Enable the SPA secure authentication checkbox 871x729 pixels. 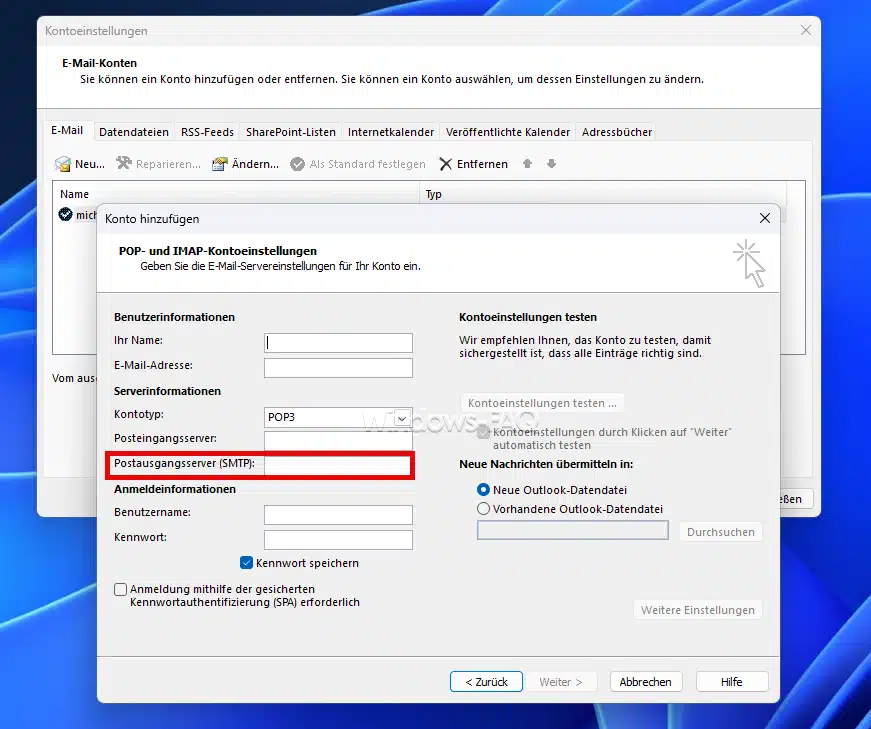[x=121, y=590]
